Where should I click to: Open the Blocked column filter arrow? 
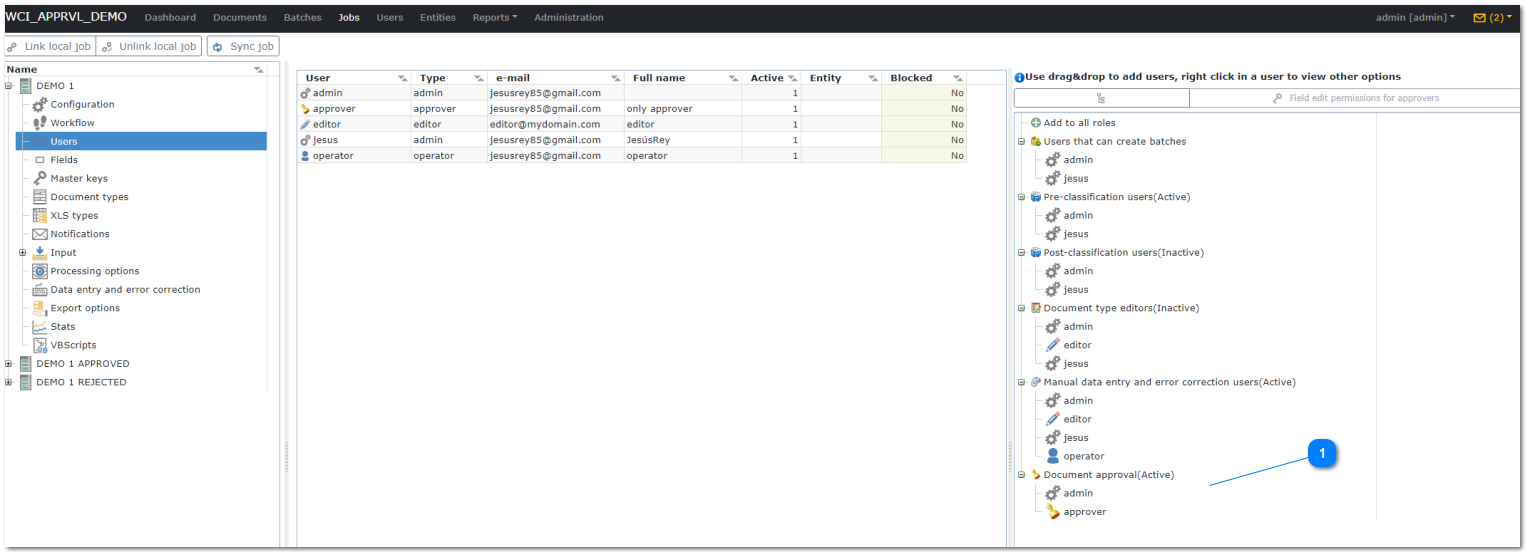point(957,78)
